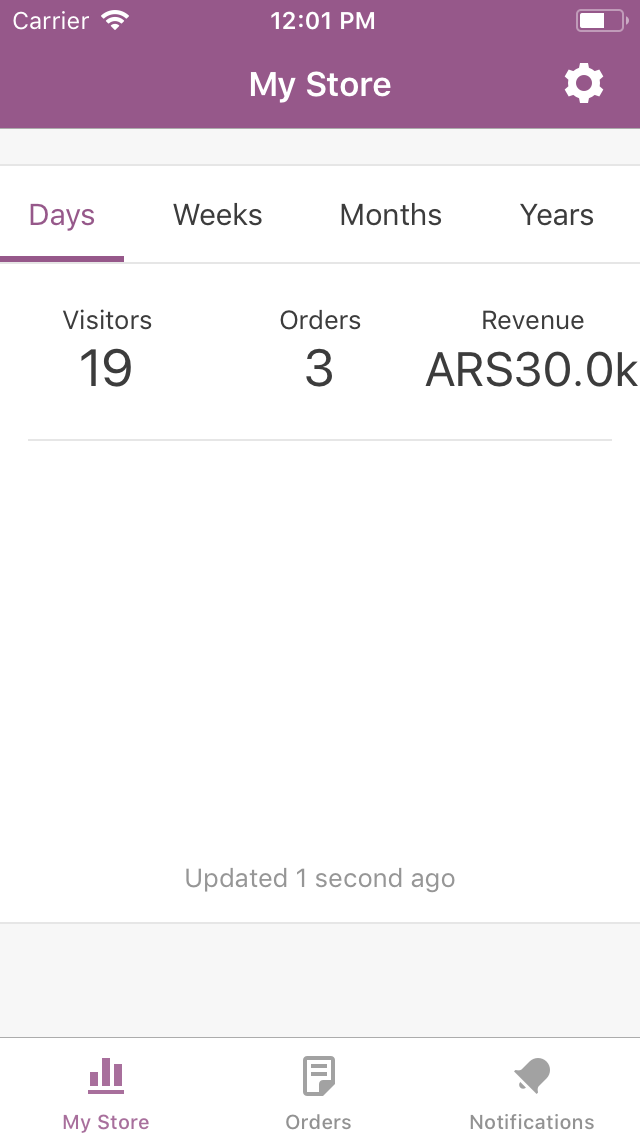The image size is (640, 1136).
Task: Tap the Orders document icon
Action: coord(318,1076)
